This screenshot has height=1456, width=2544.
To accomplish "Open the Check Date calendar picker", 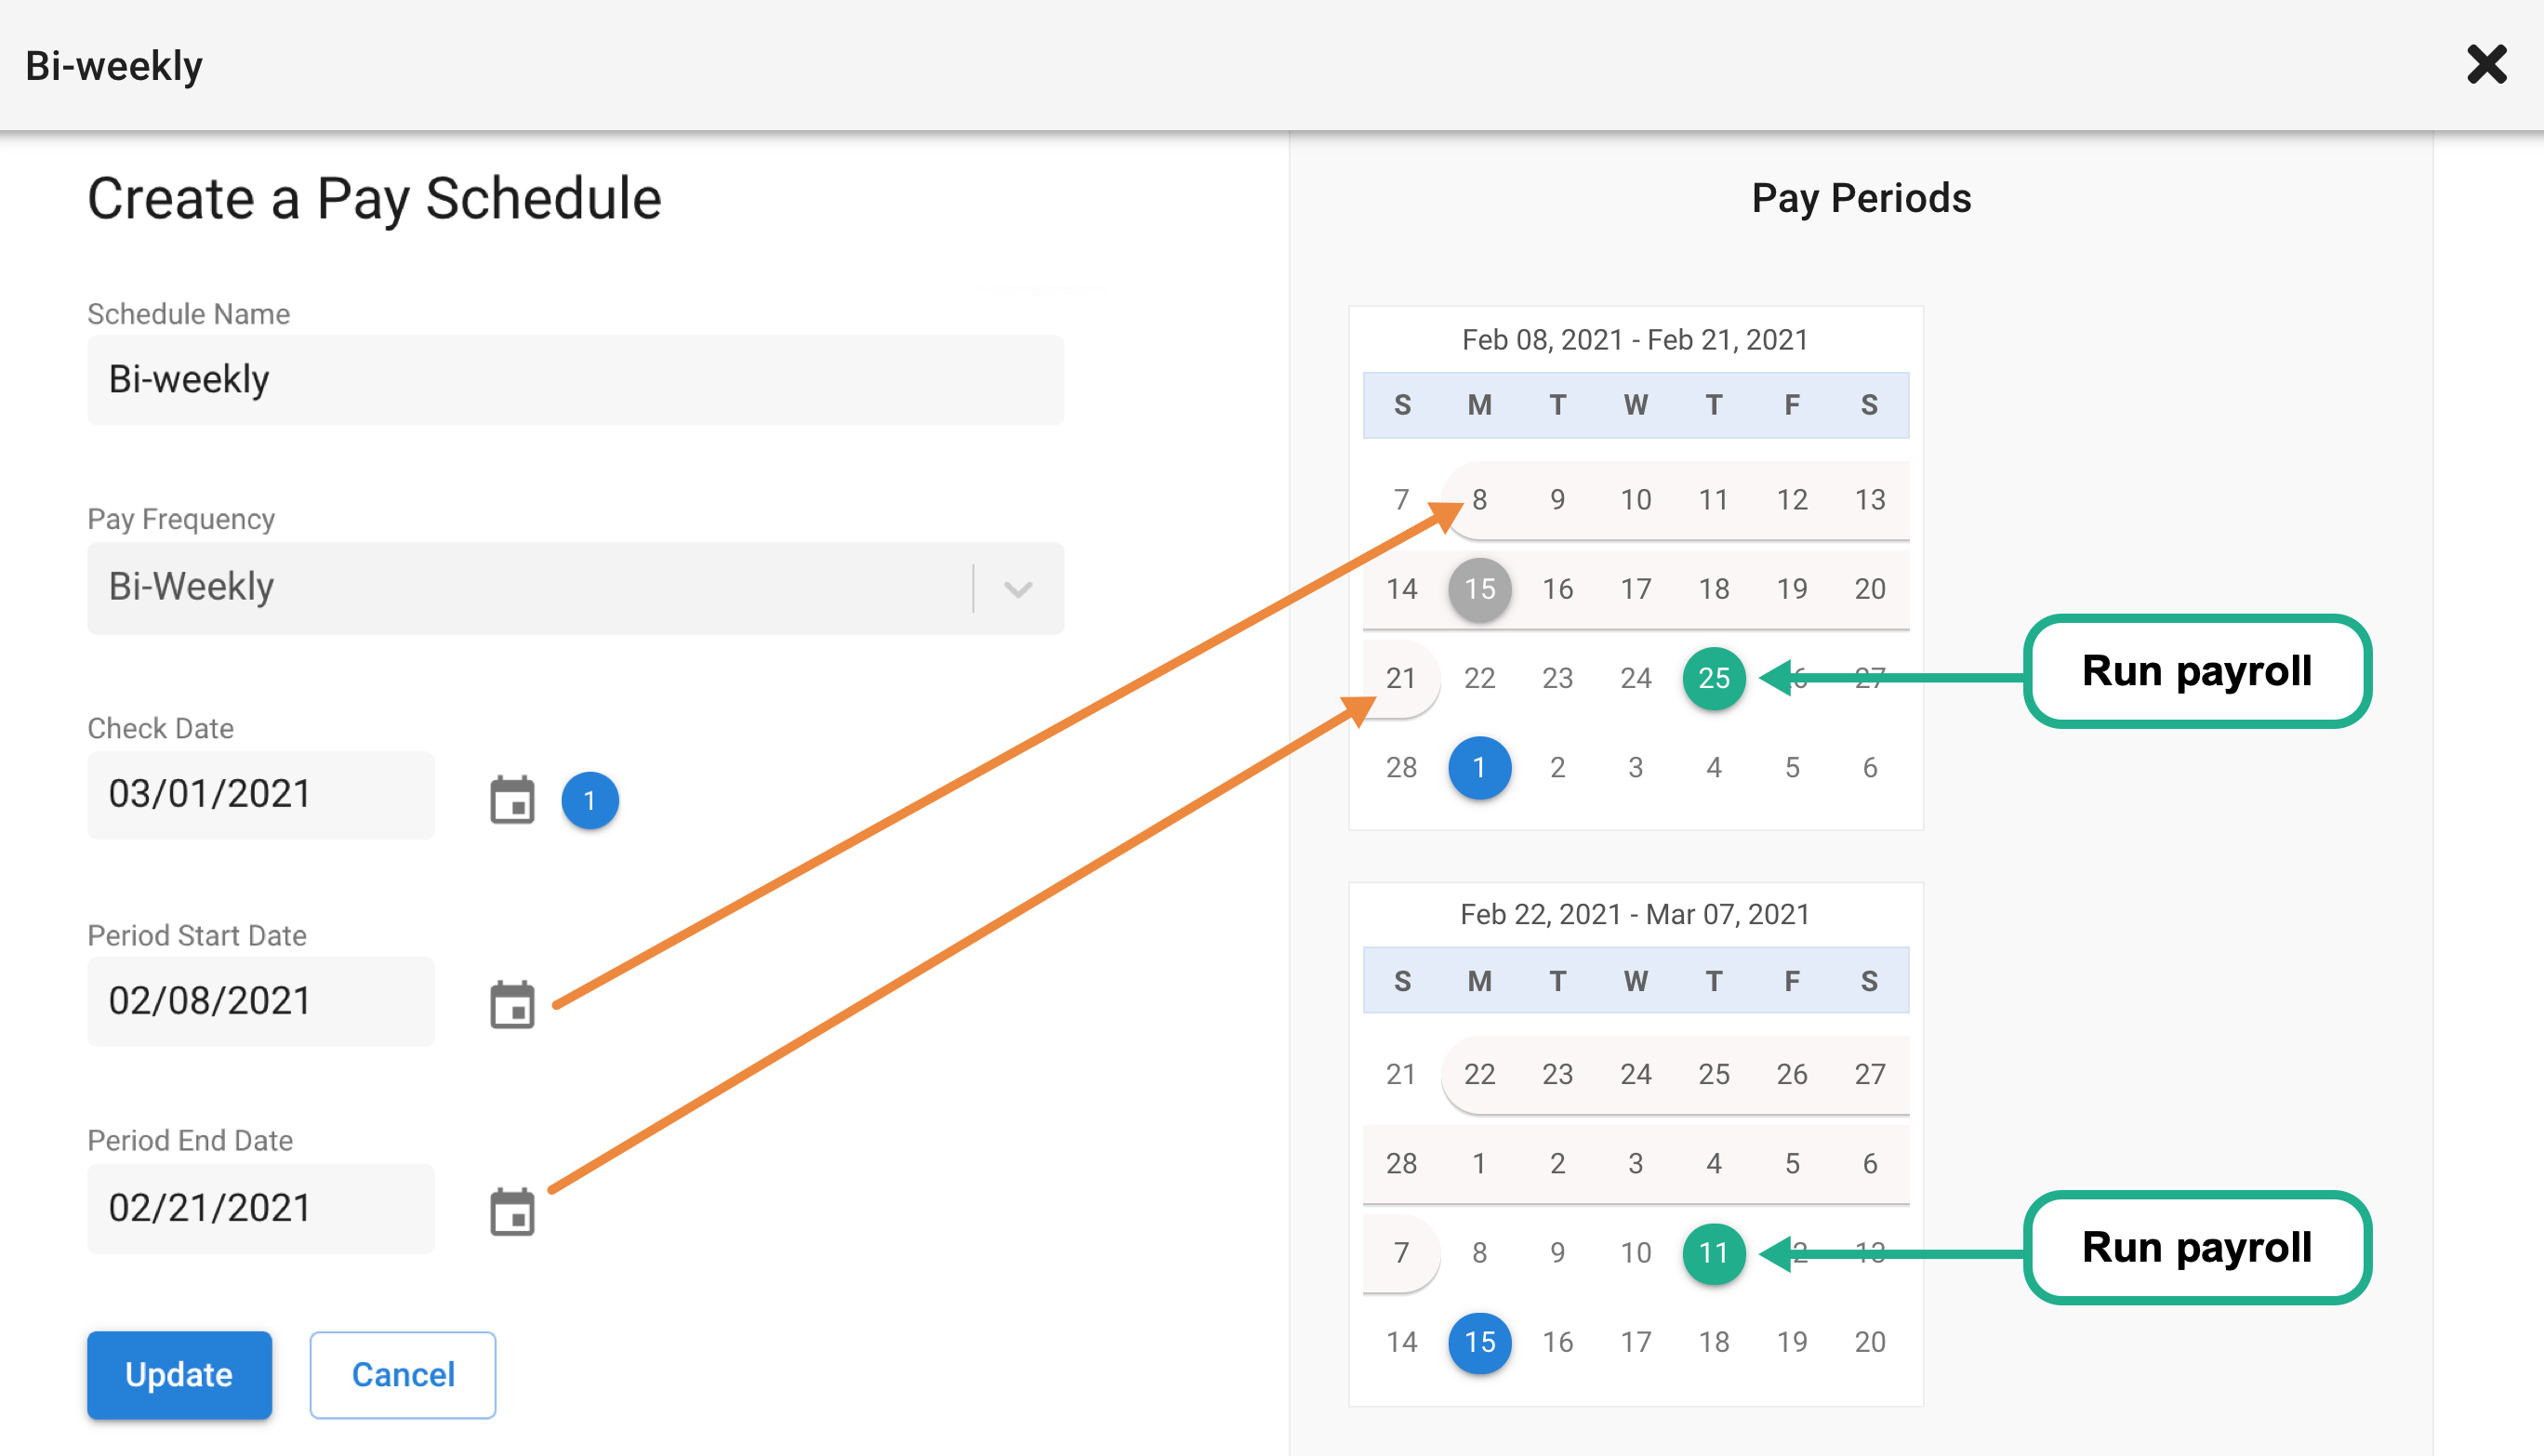I will (512, 800).
